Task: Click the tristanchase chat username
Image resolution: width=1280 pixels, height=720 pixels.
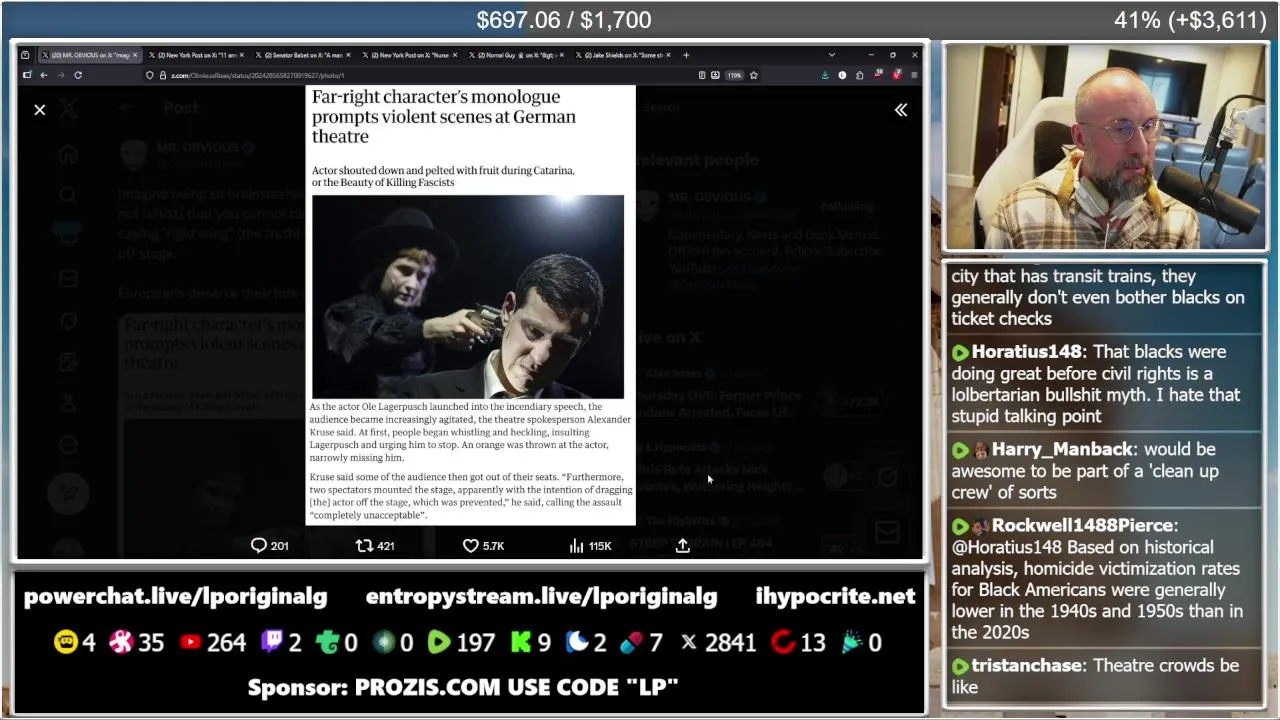Action: click(1027, 665)
